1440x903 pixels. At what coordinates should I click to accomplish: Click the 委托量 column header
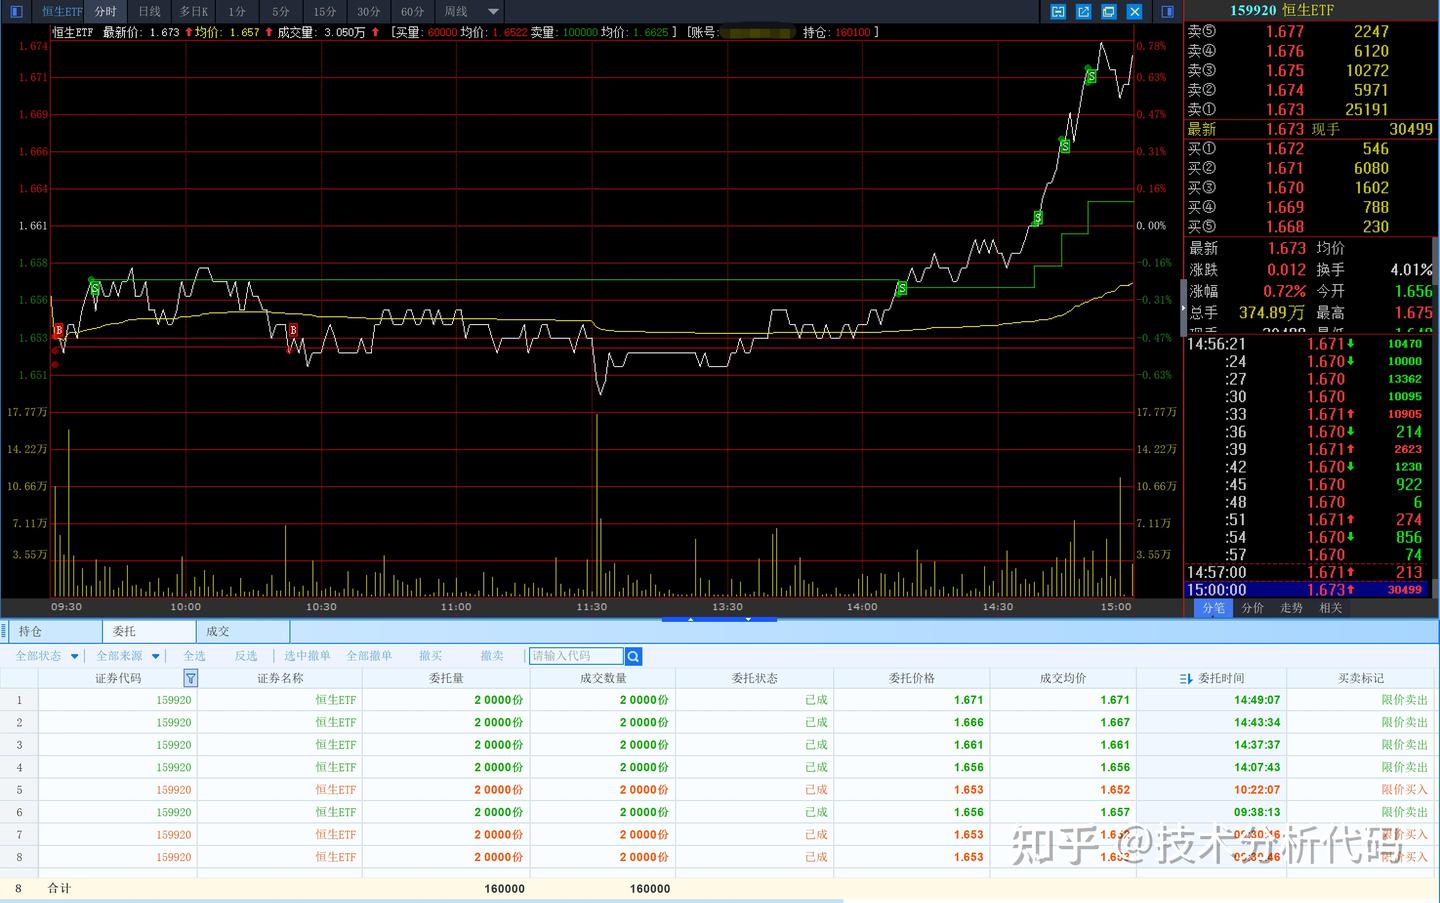(446, 678)
